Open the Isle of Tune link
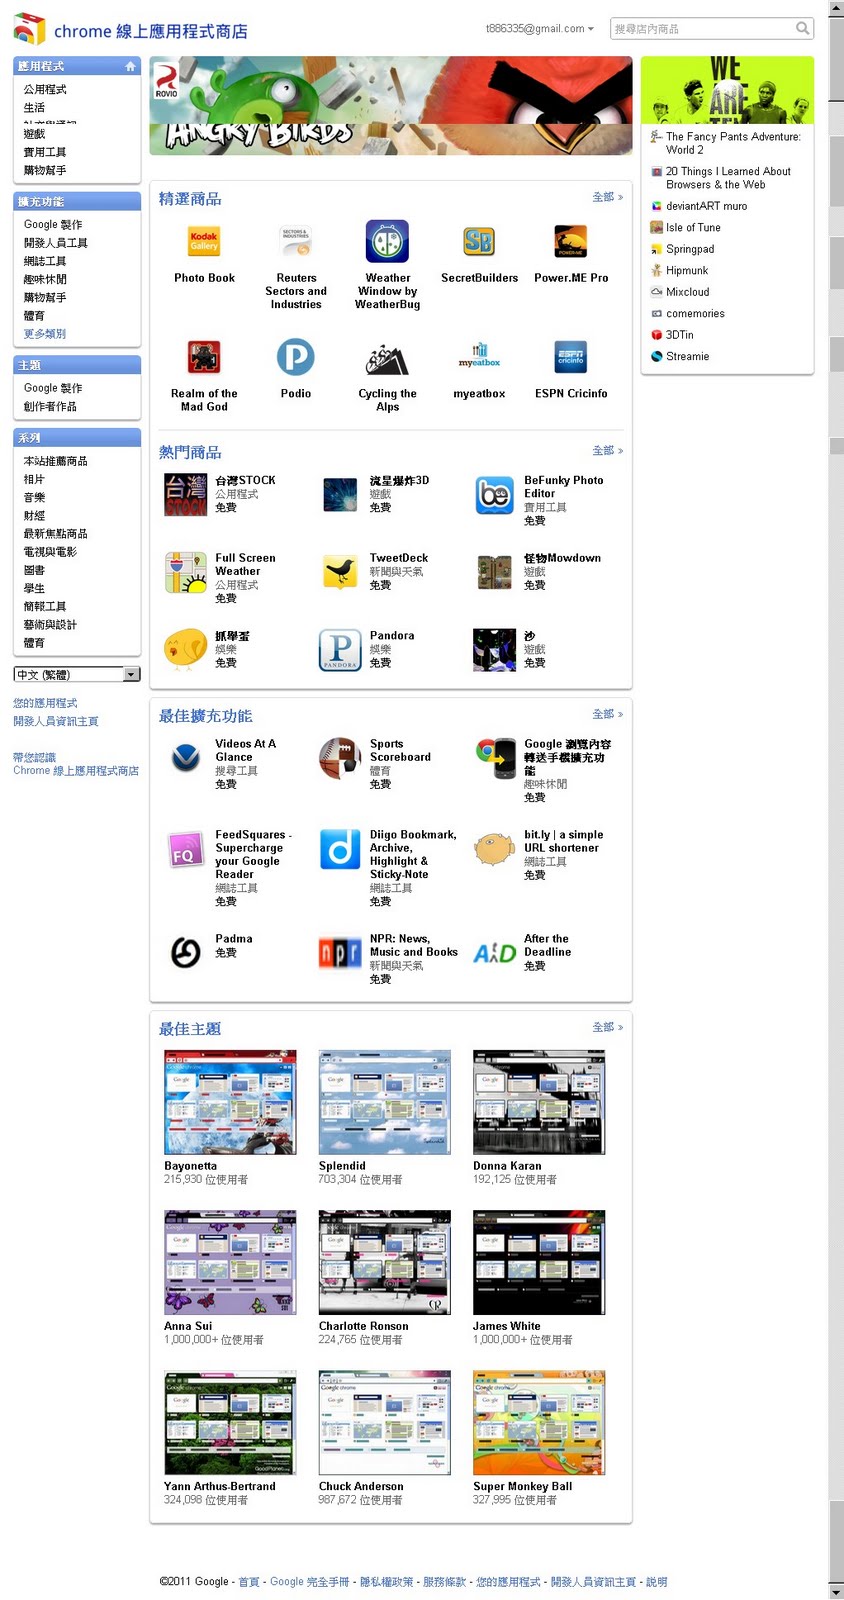This screenshot has height=1600, width=844. coord(693,228)
